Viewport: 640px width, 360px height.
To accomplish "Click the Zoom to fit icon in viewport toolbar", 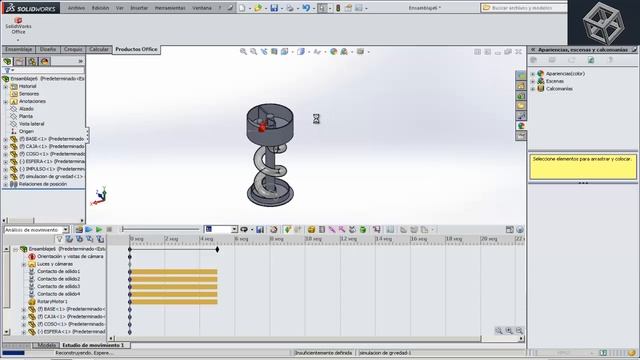I will [243, 52].
